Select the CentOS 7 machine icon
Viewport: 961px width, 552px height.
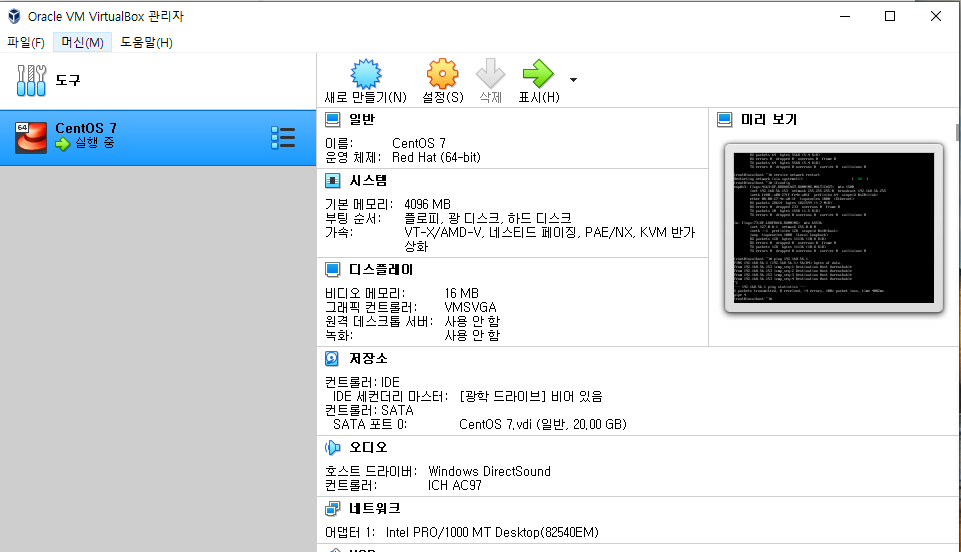(31, 137)
